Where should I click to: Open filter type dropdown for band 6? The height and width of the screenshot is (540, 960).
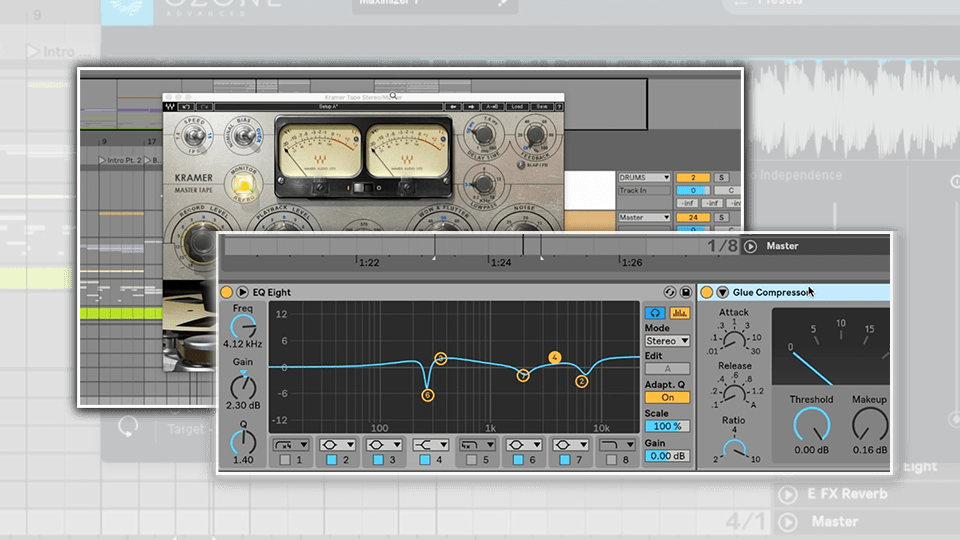pos(524,444)
